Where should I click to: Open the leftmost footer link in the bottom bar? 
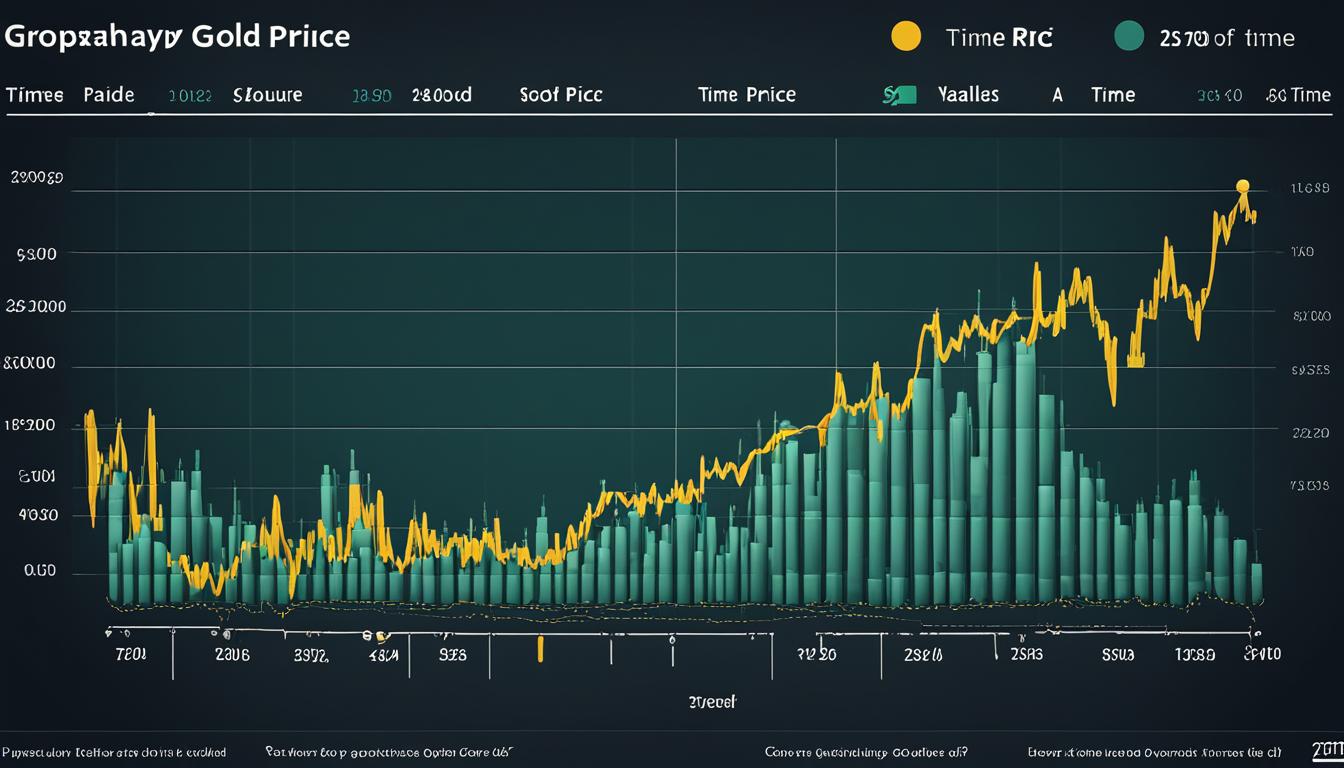(x=114, y=751)
